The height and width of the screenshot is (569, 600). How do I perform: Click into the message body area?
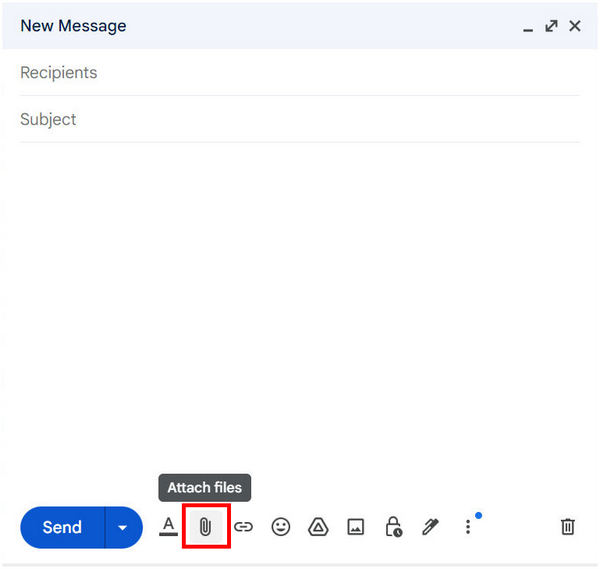(x=300, y=306)
